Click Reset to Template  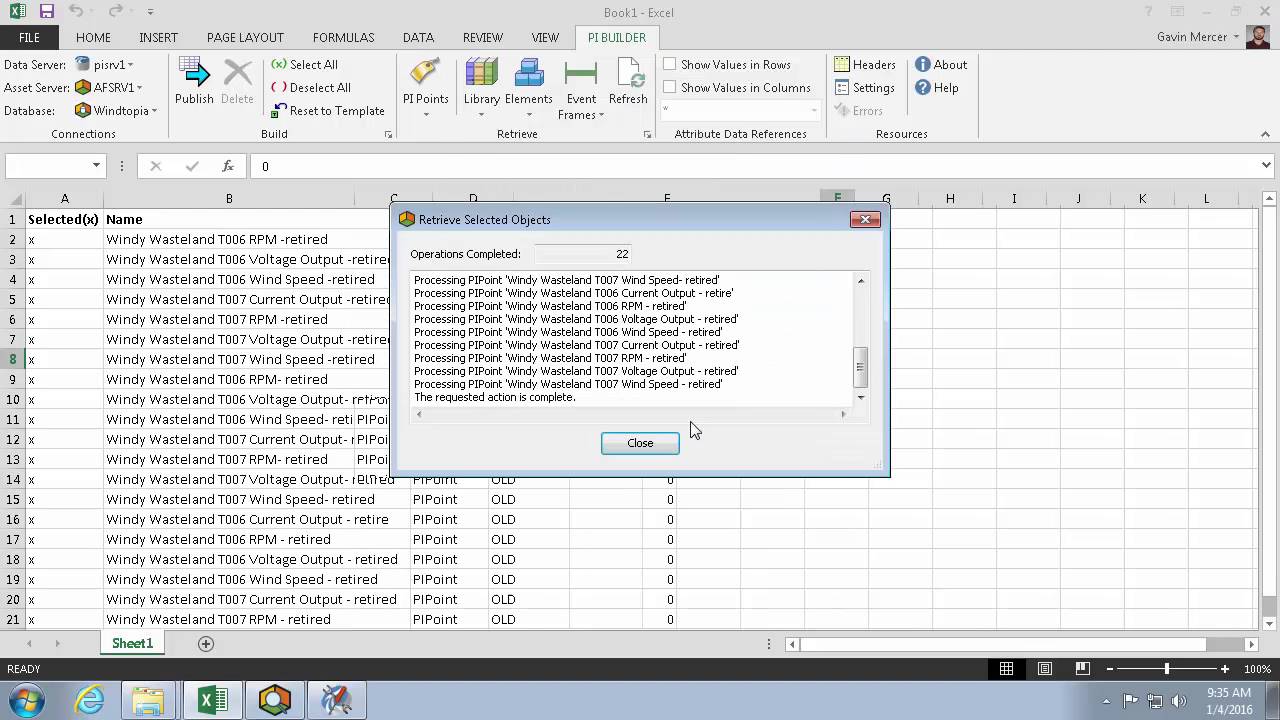tap(328, 111)
